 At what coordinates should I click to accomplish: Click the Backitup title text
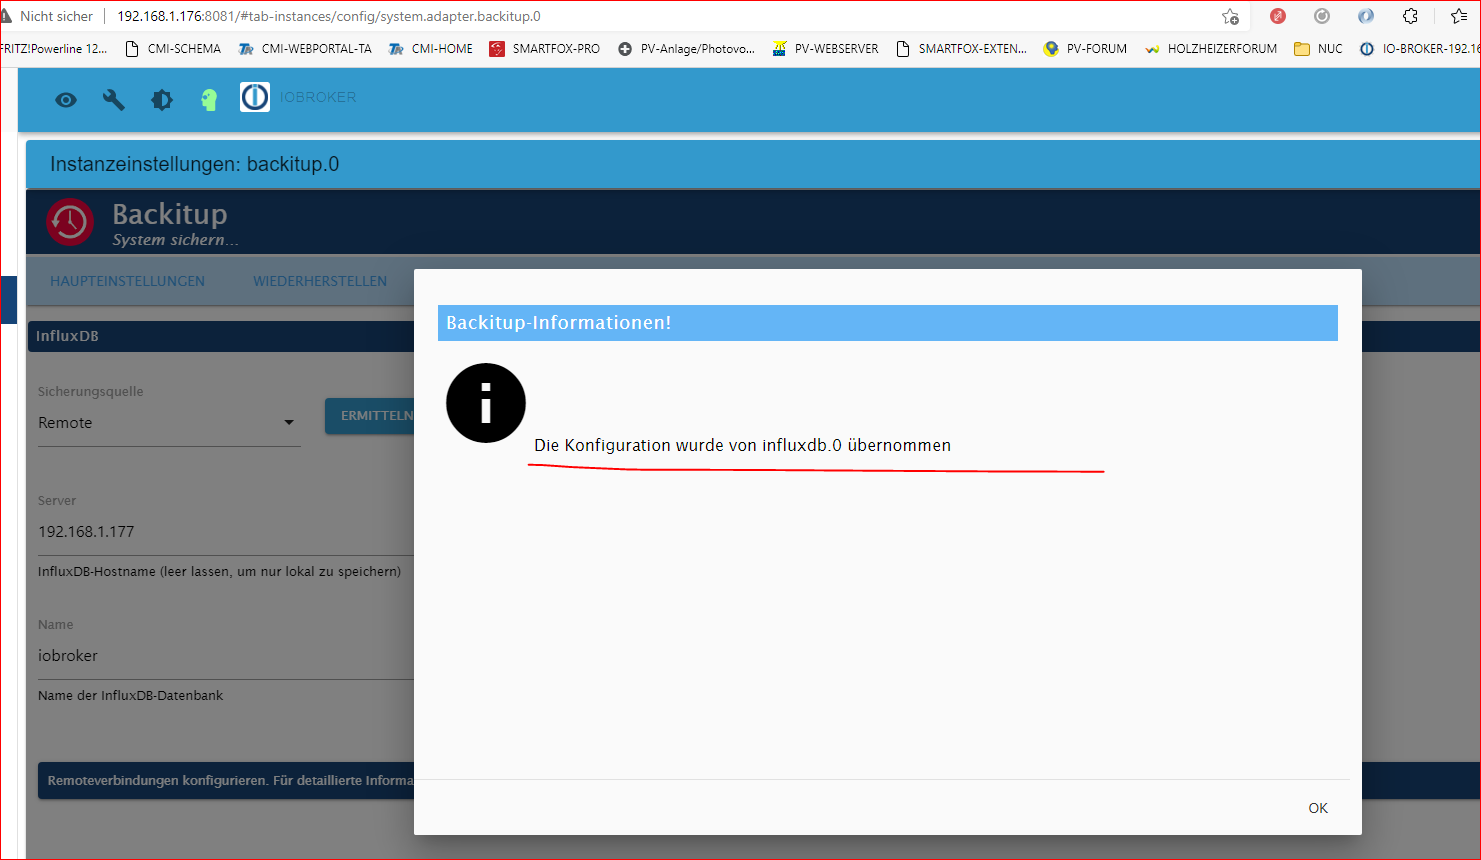(x=170, y=214)
